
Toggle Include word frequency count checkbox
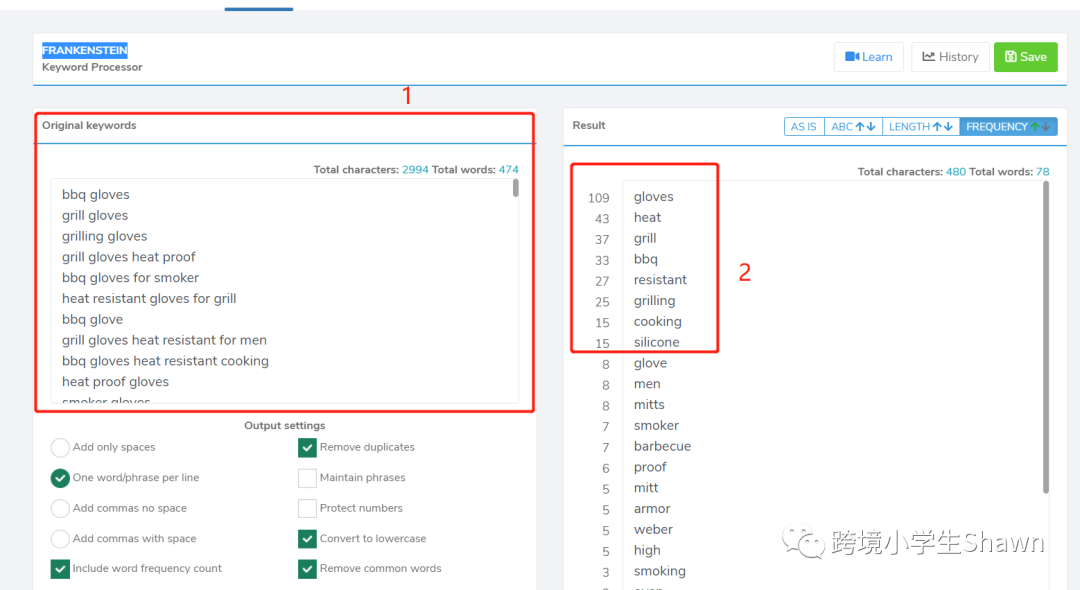(x=60, y=569)
